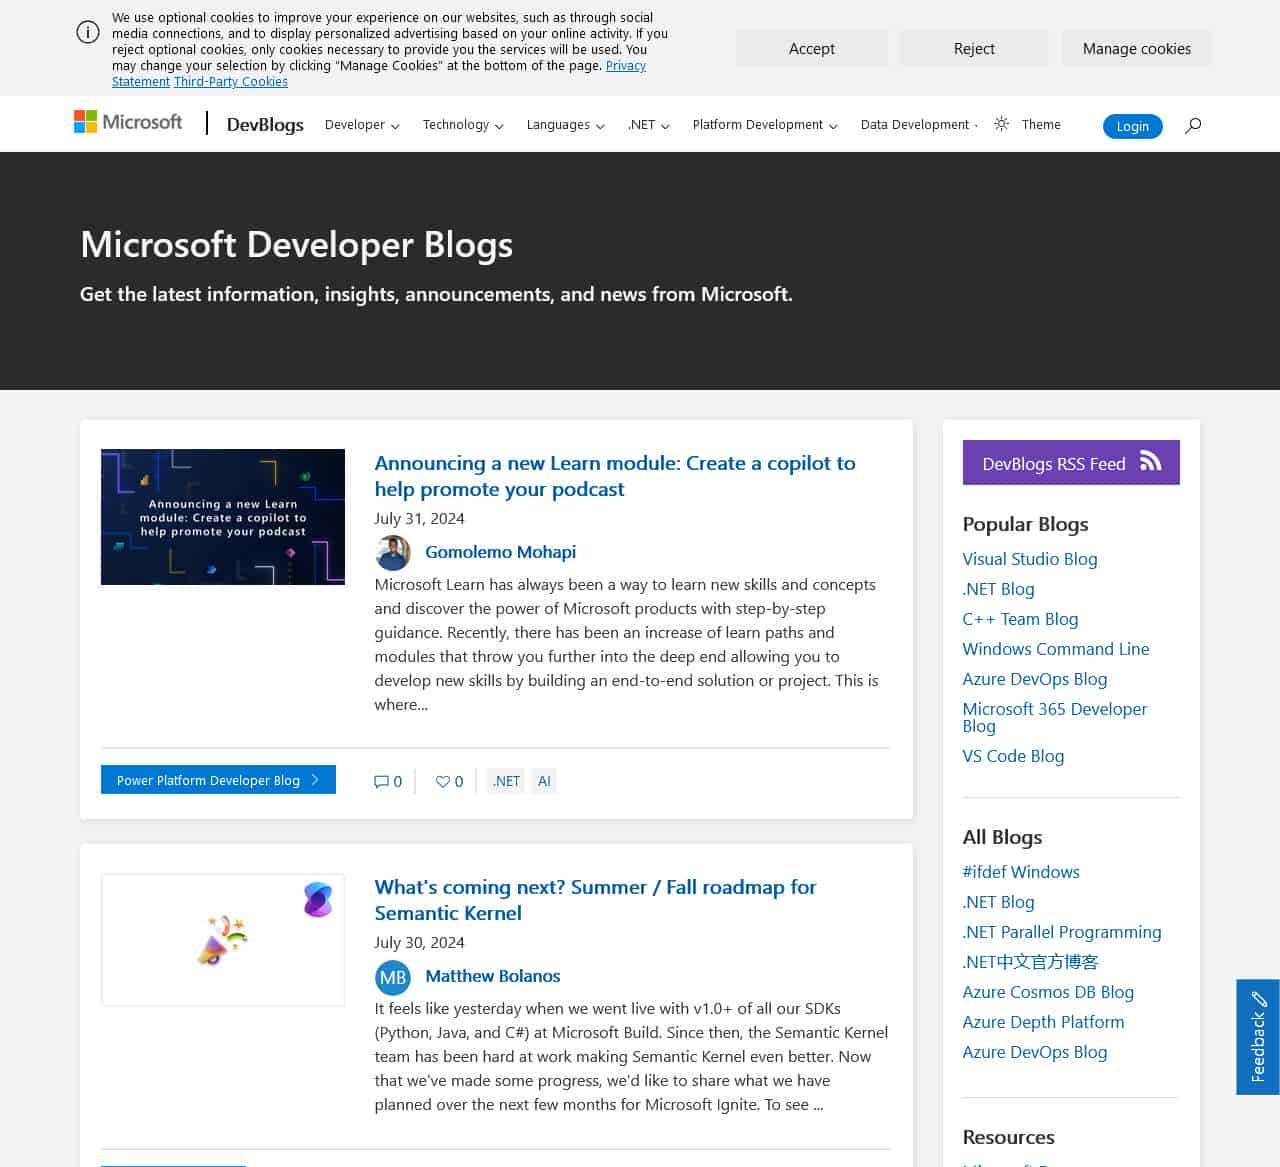Viewport: 1280px width, 1167px height.
Task: Open DevBlogs RSS Feed button
Action: click(x=1071, y=462)
